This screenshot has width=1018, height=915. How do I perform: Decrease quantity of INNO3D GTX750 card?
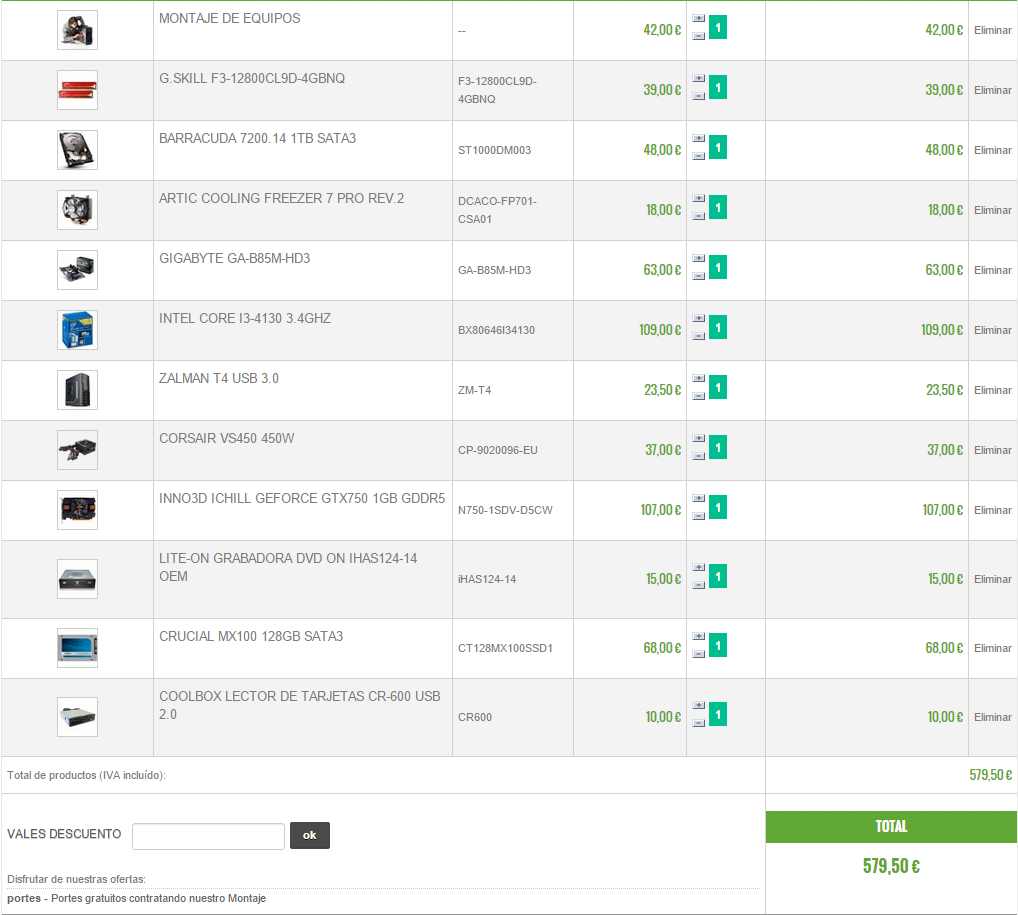coord(699,516)
